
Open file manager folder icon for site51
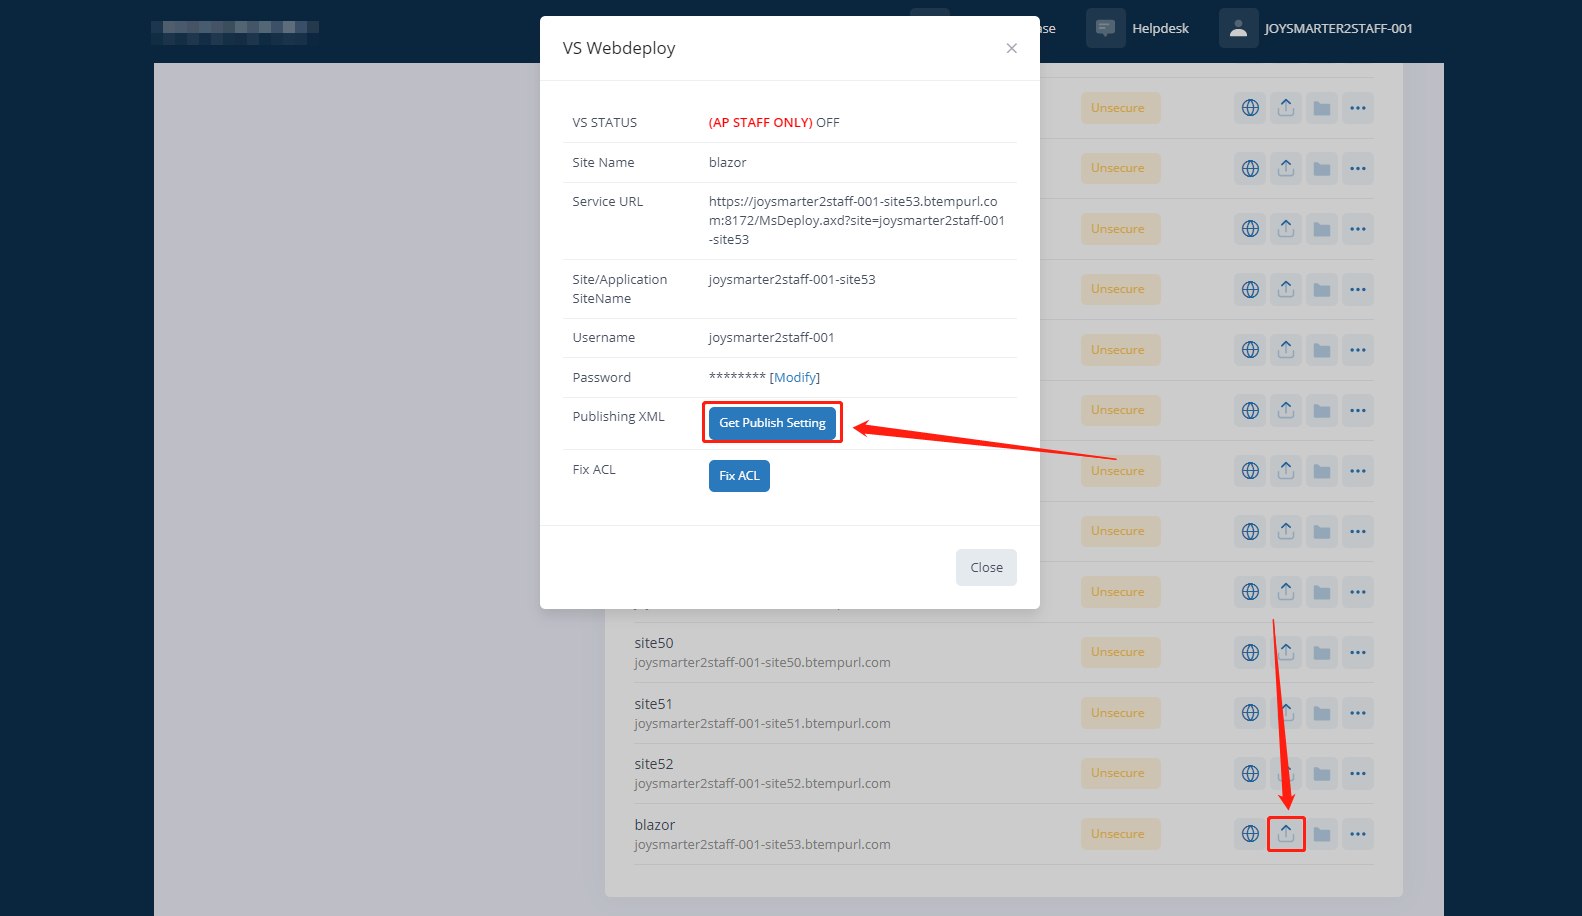pyautogui.click(x=1322, y=713)
